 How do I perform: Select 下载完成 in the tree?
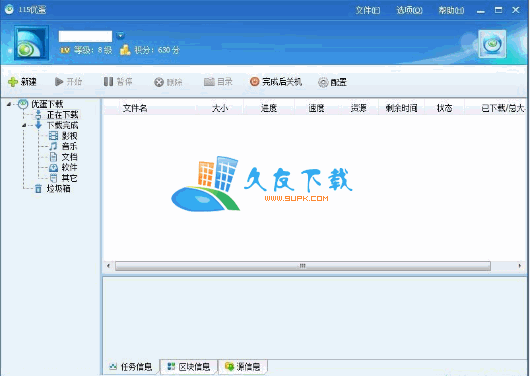(x=62, y=125)
